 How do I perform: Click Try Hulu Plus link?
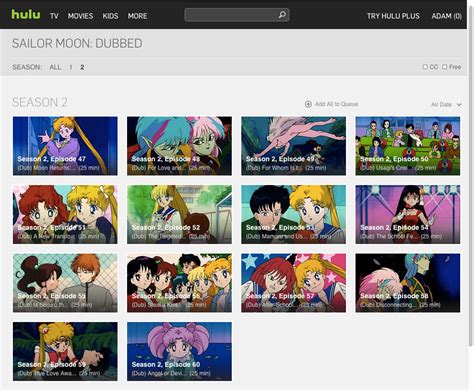click(x=393, y=16)
